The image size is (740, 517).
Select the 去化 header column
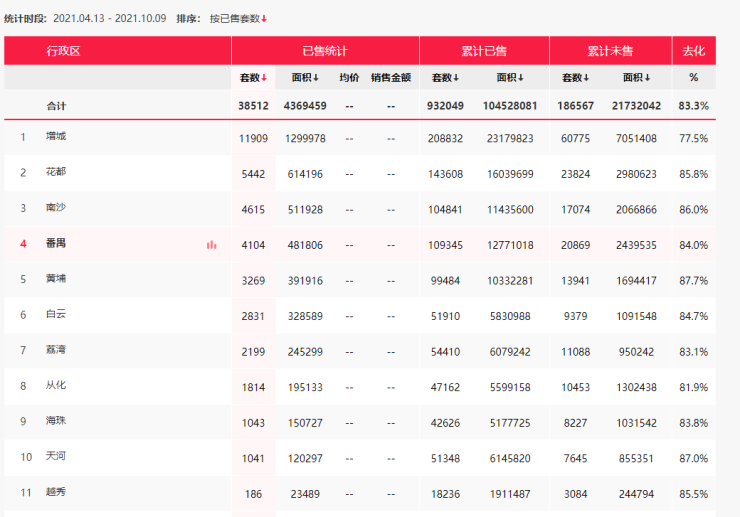click(x=693, y=50)
